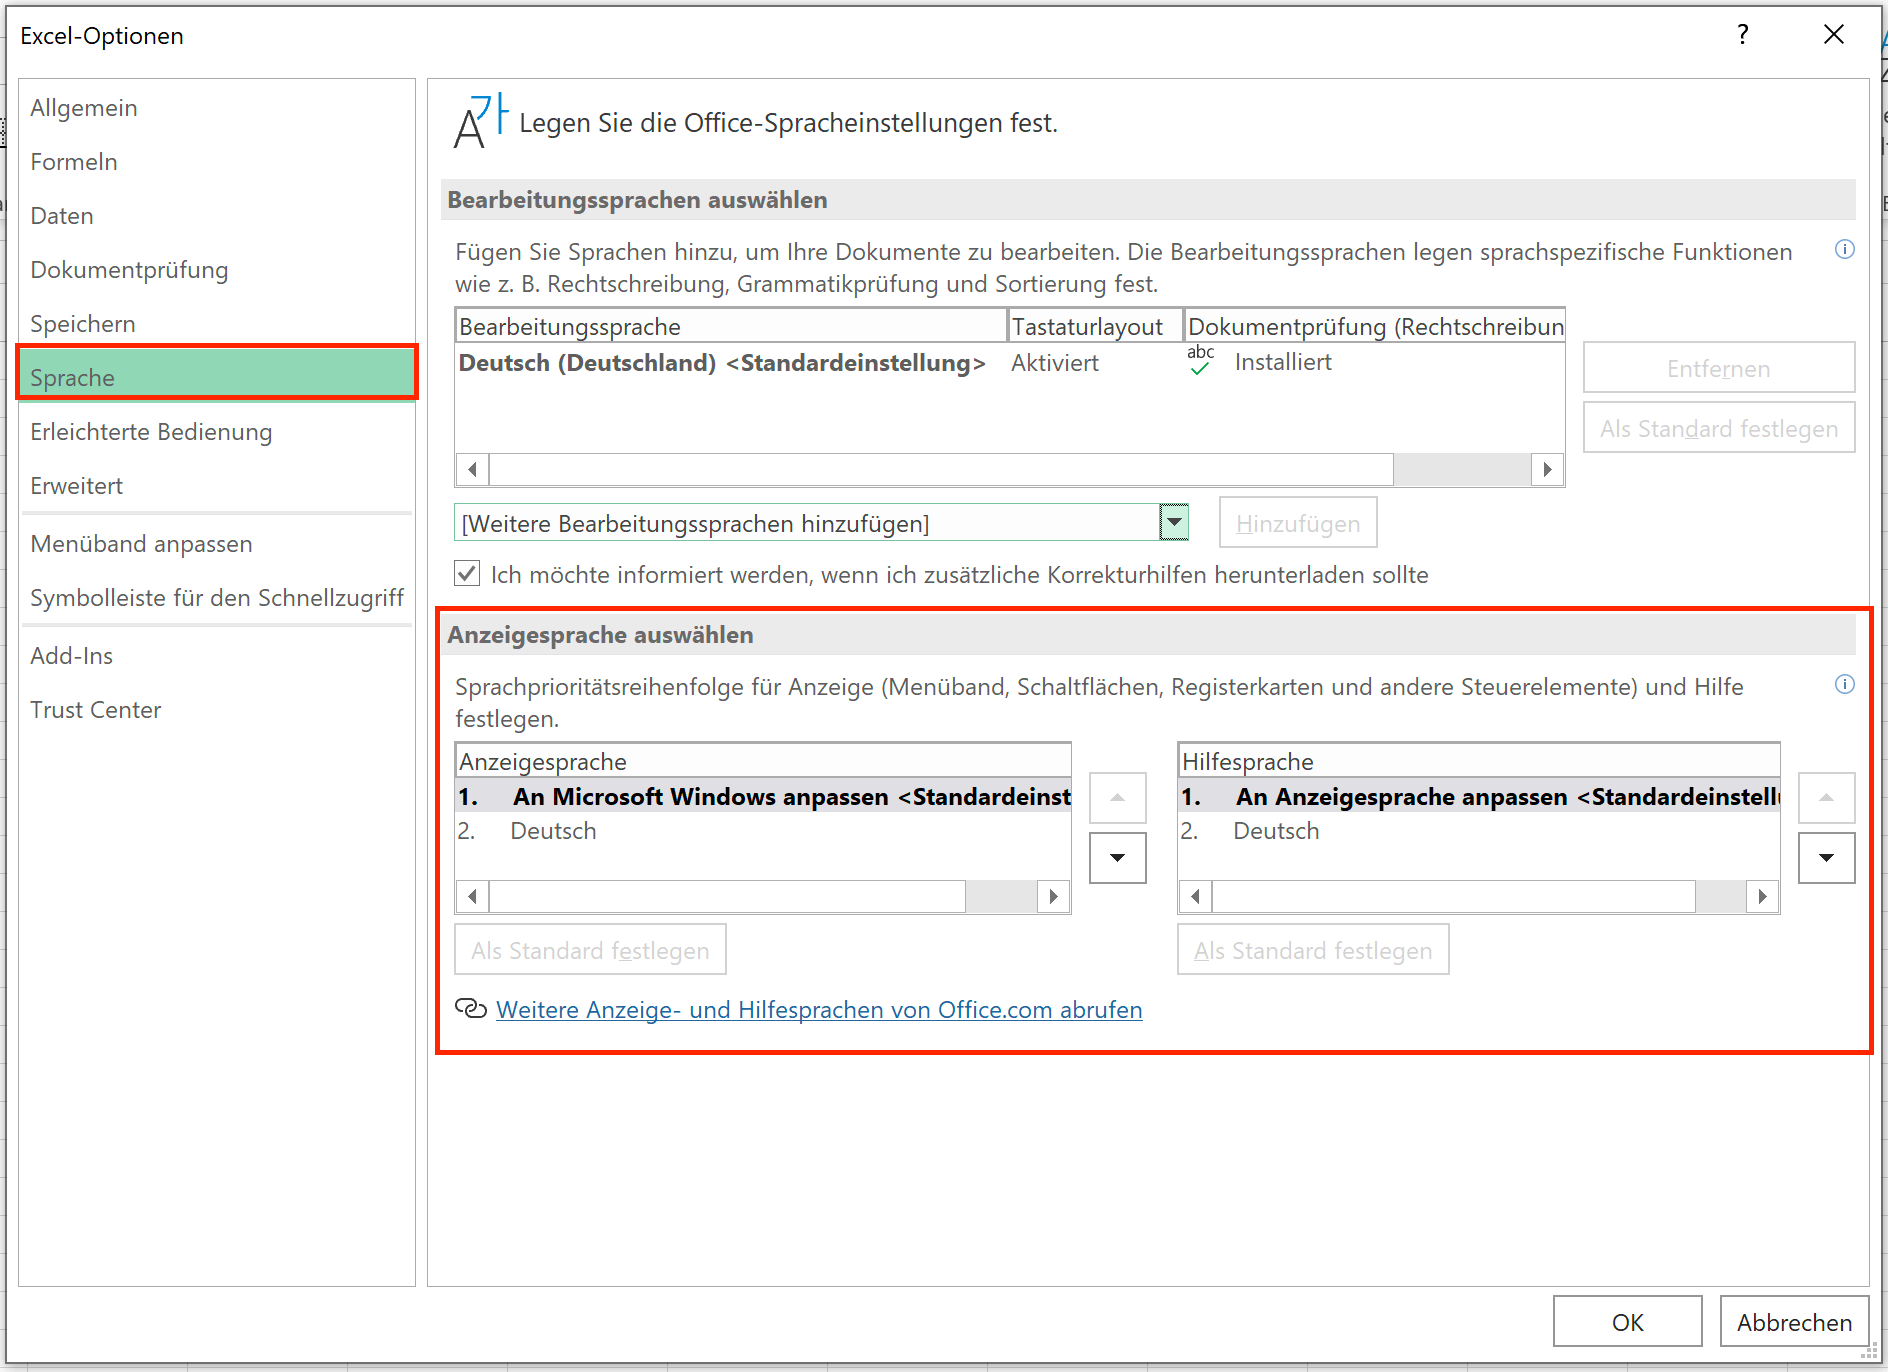Open the Trust Center section
This screenshot has width=1888, height=1372.
(96, 709)
